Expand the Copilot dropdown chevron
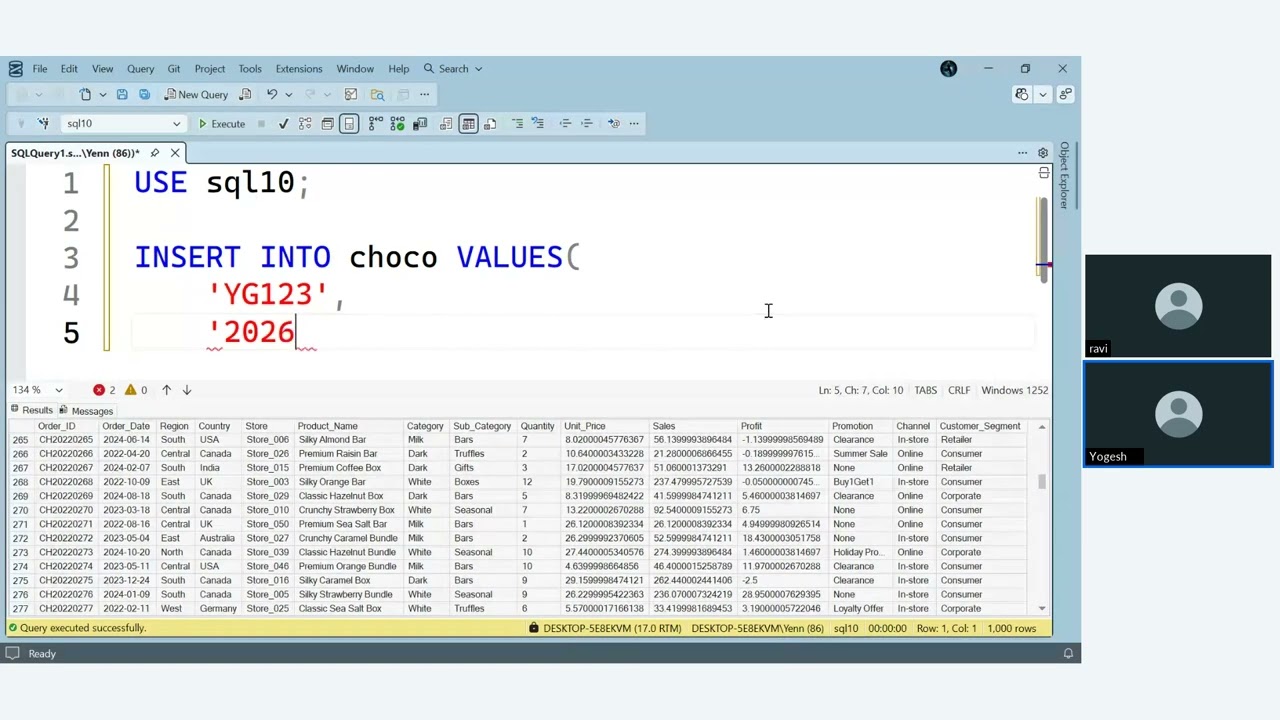 click(x=1043, y=94)
